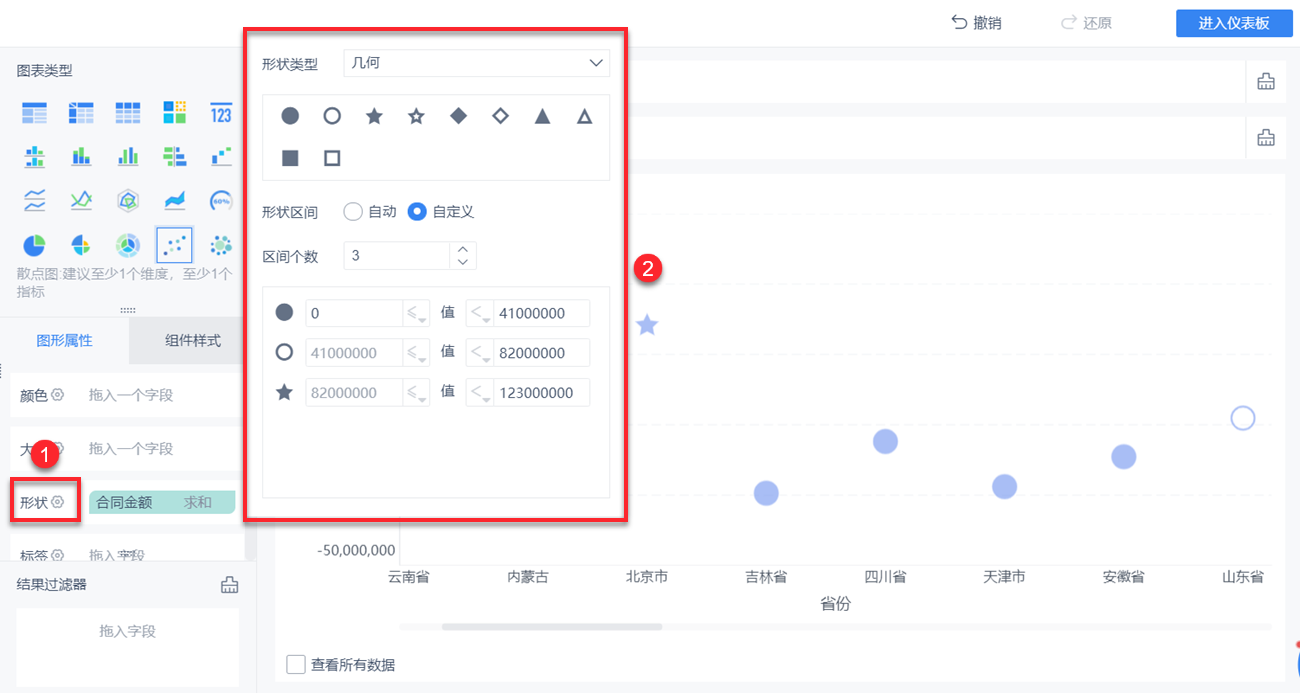Pick the hollow square shape
This screenshot has height=693, width=1300.
(332, 158)
